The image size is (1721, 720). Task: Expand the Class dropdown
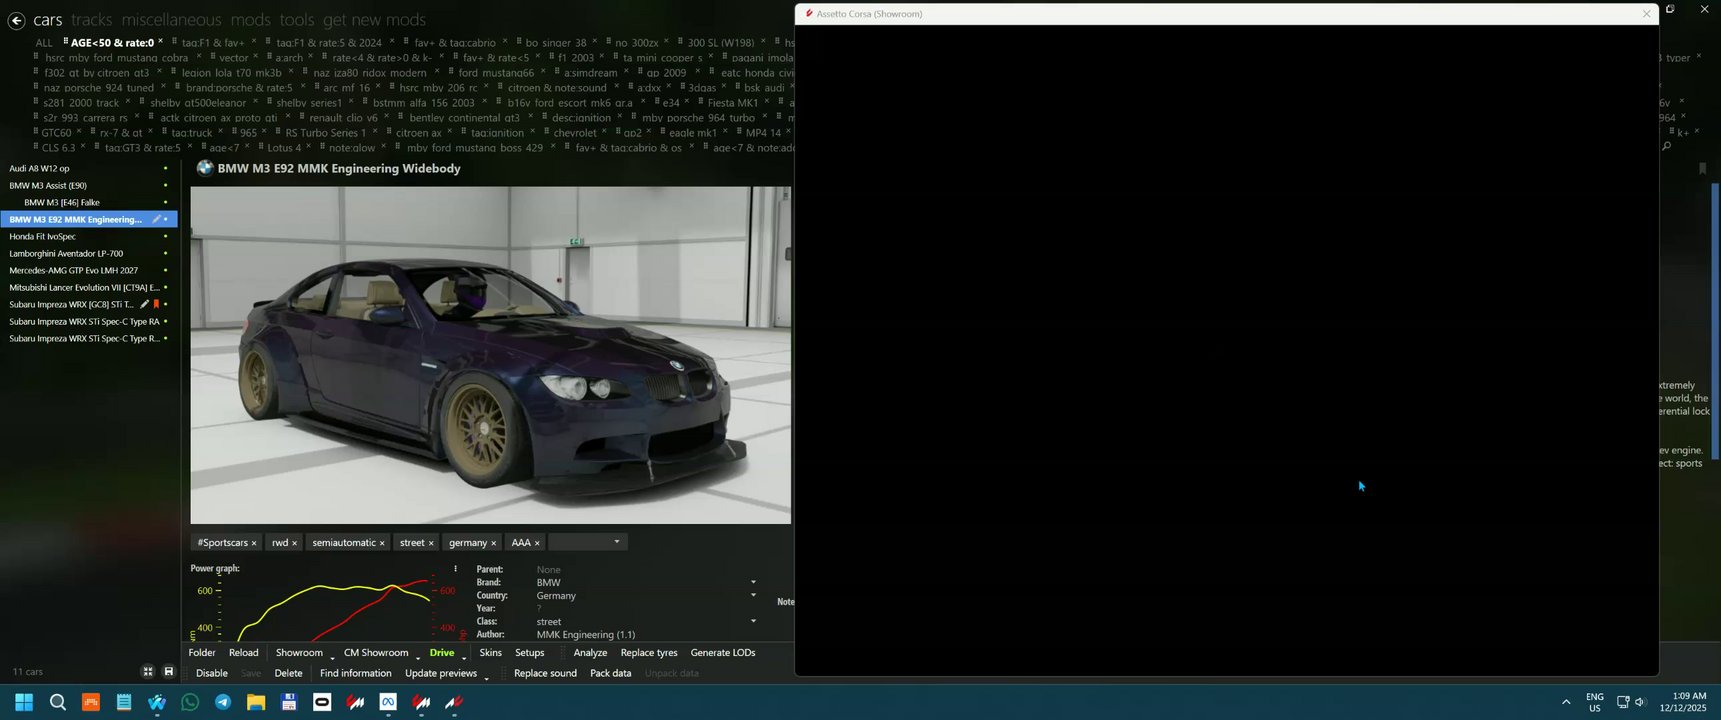753,621
